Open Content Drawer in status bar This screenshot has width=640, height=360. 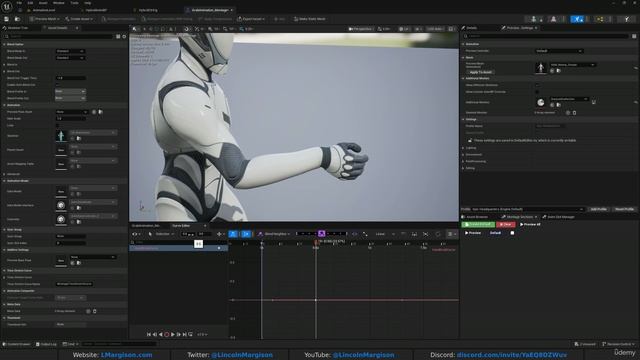pos(16,344)
